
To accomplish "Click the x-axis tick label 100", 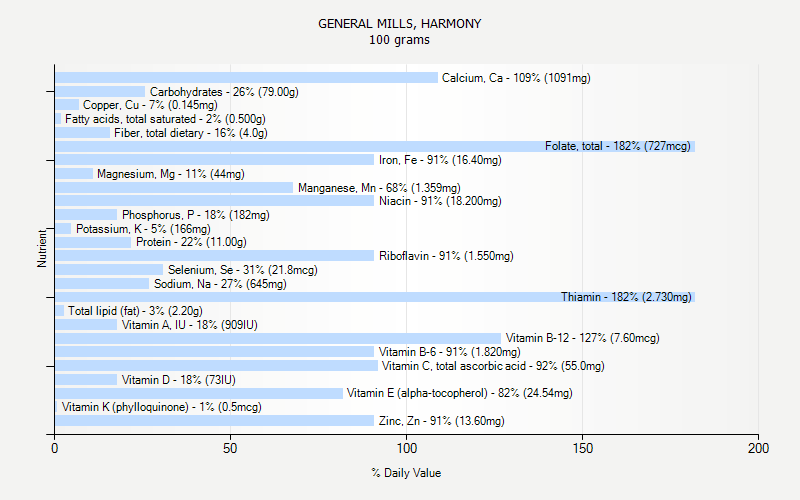I will [407, 448].
